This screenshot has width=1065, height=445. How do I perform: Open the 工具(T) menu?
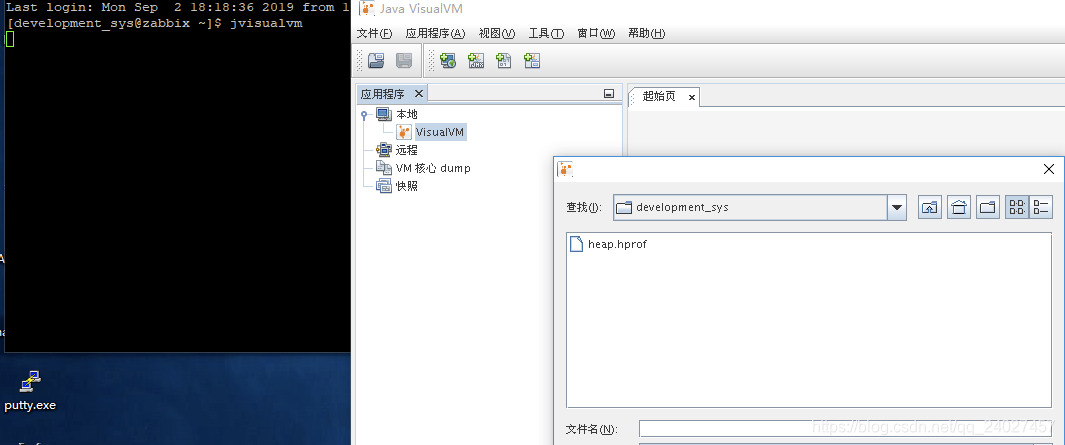(x=546, y=33)
